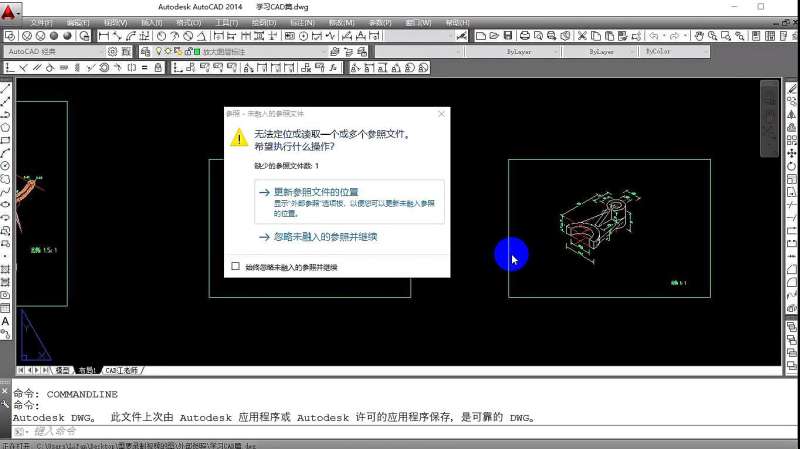Jump to first layout tab arrow
This screenshot has height=449, width=800.
click(21, 370)
